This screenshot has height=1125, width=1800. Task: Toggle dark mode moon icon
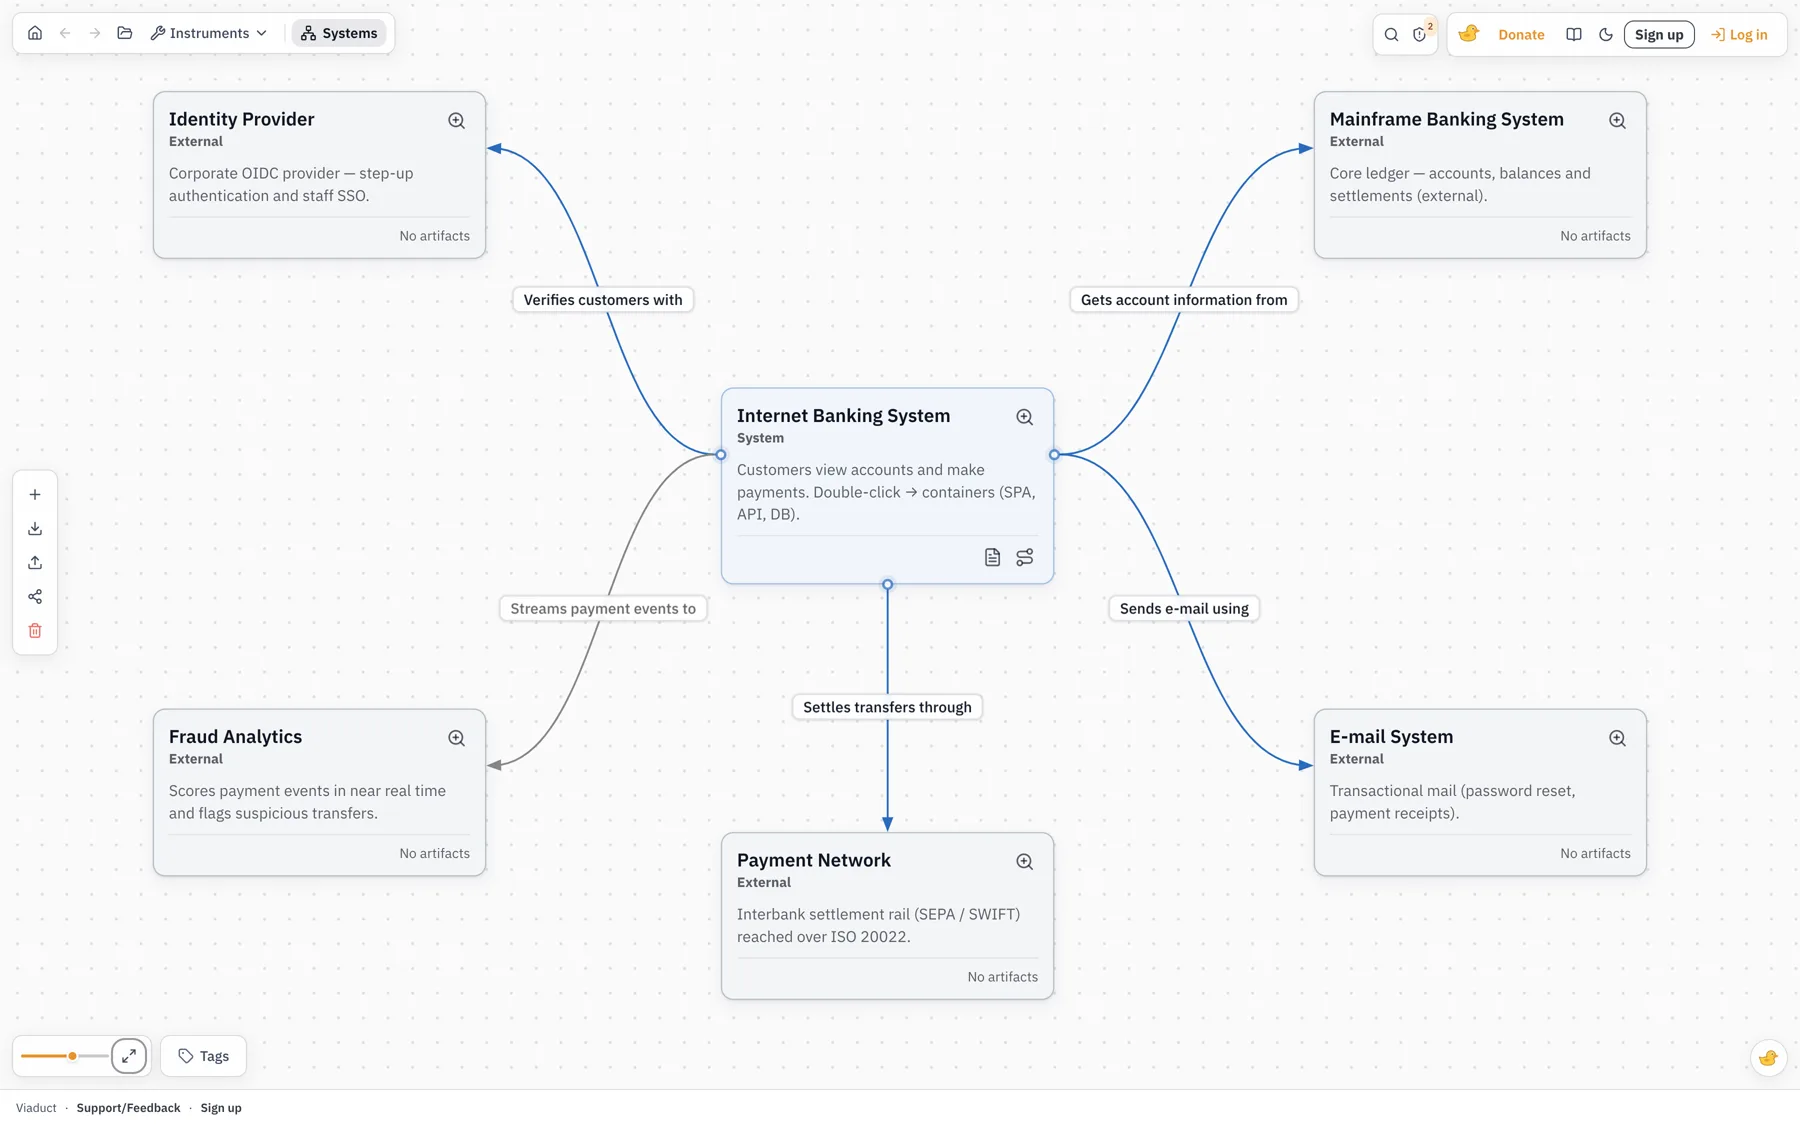click(x=1606, y=34)
